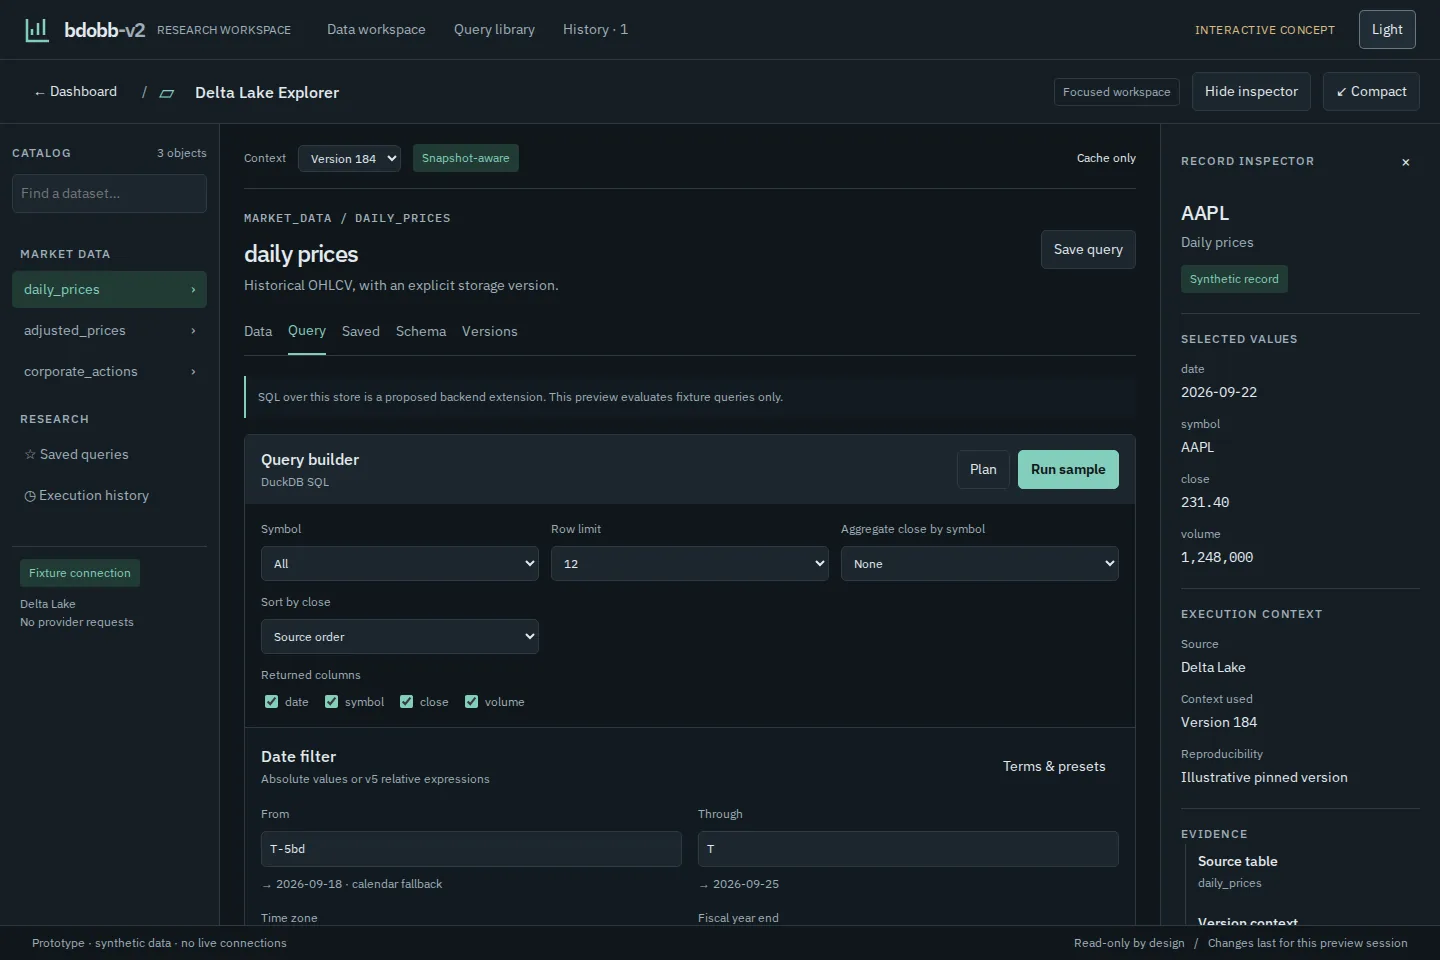The image size is (1440, 960).
Task: Click the bdobb-v2 bar chart logo icon
Action: pyautogui.click(x=37, y=29)
